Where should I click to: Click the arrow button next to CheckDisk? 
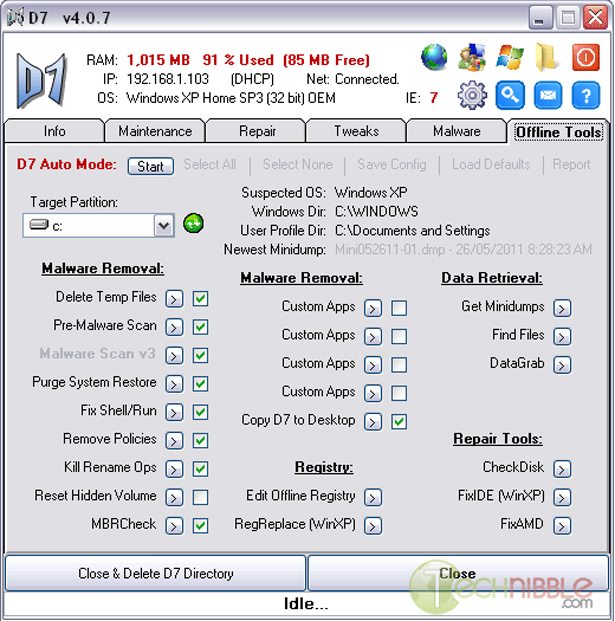tap(562, 468)
